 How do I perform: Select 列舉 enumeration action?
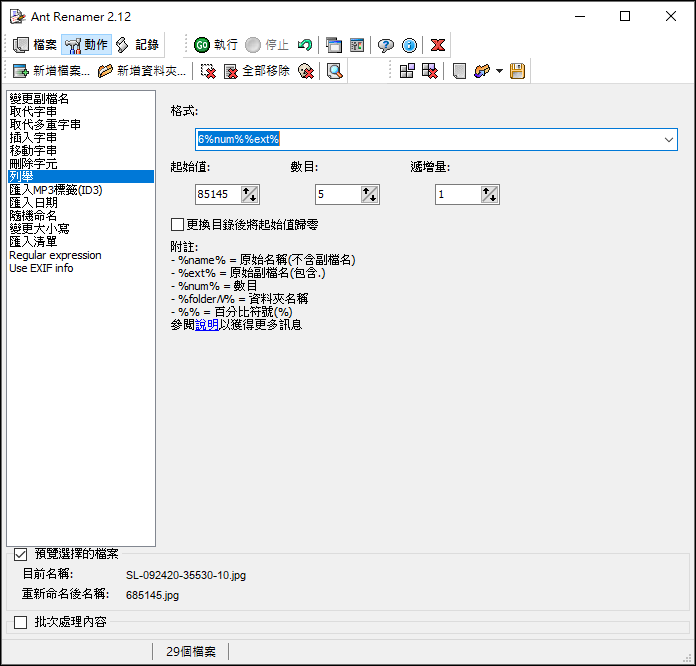pos(81,177)
